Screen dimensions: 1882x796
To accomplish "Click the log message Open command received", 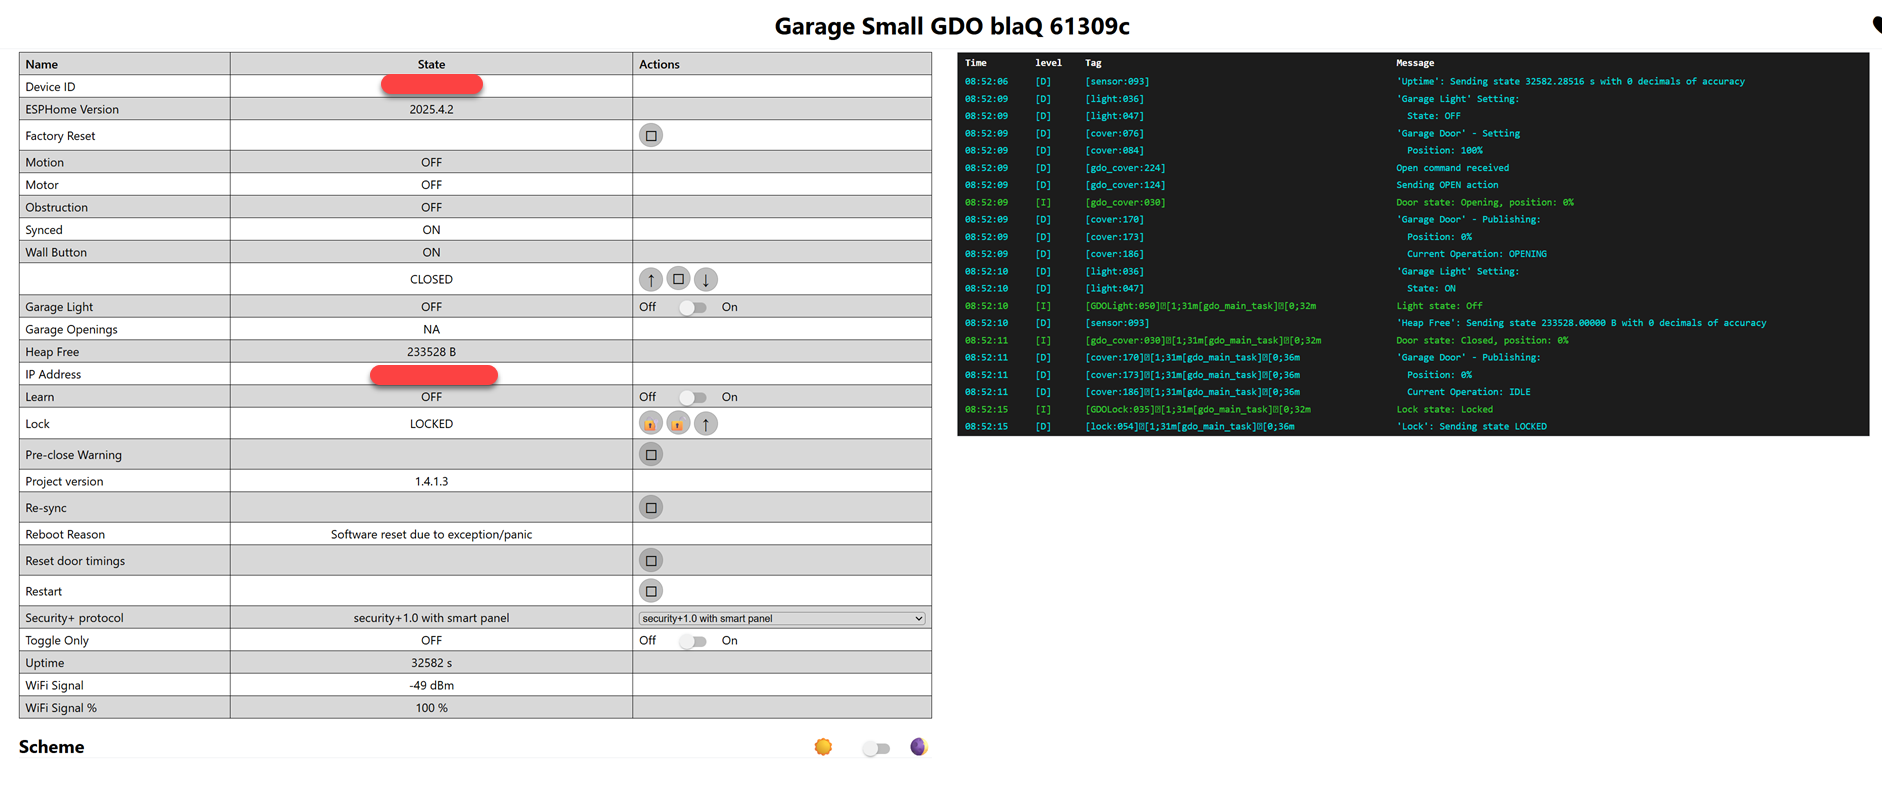I will pyautogui.click(x=1452, y=168).
